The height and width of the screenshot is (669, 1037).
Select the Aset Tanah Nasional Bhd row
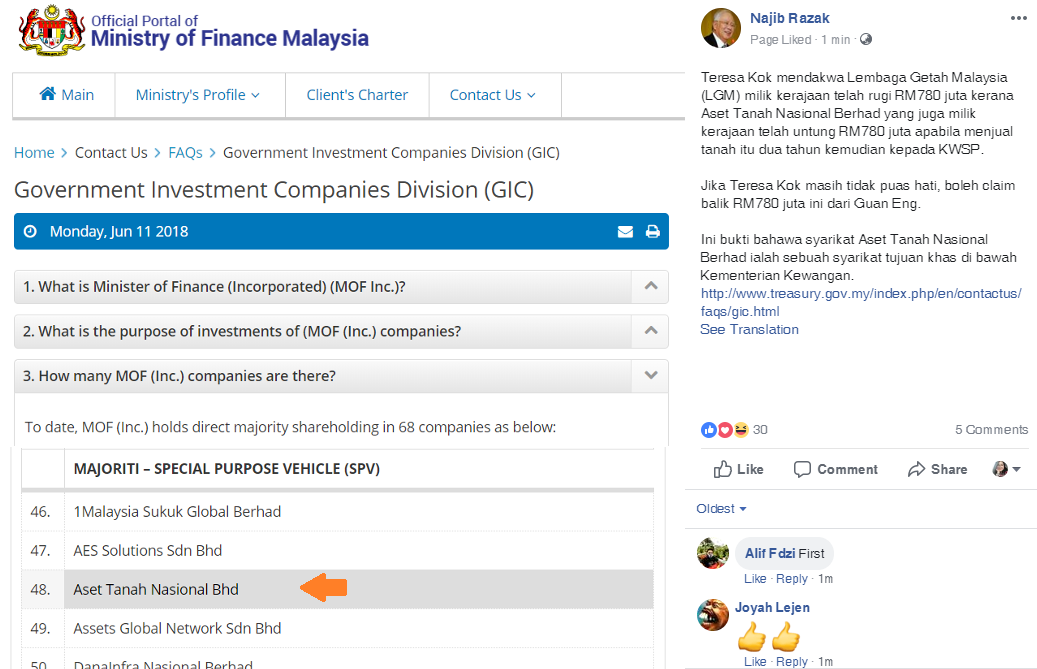click(x=156, y=590)
